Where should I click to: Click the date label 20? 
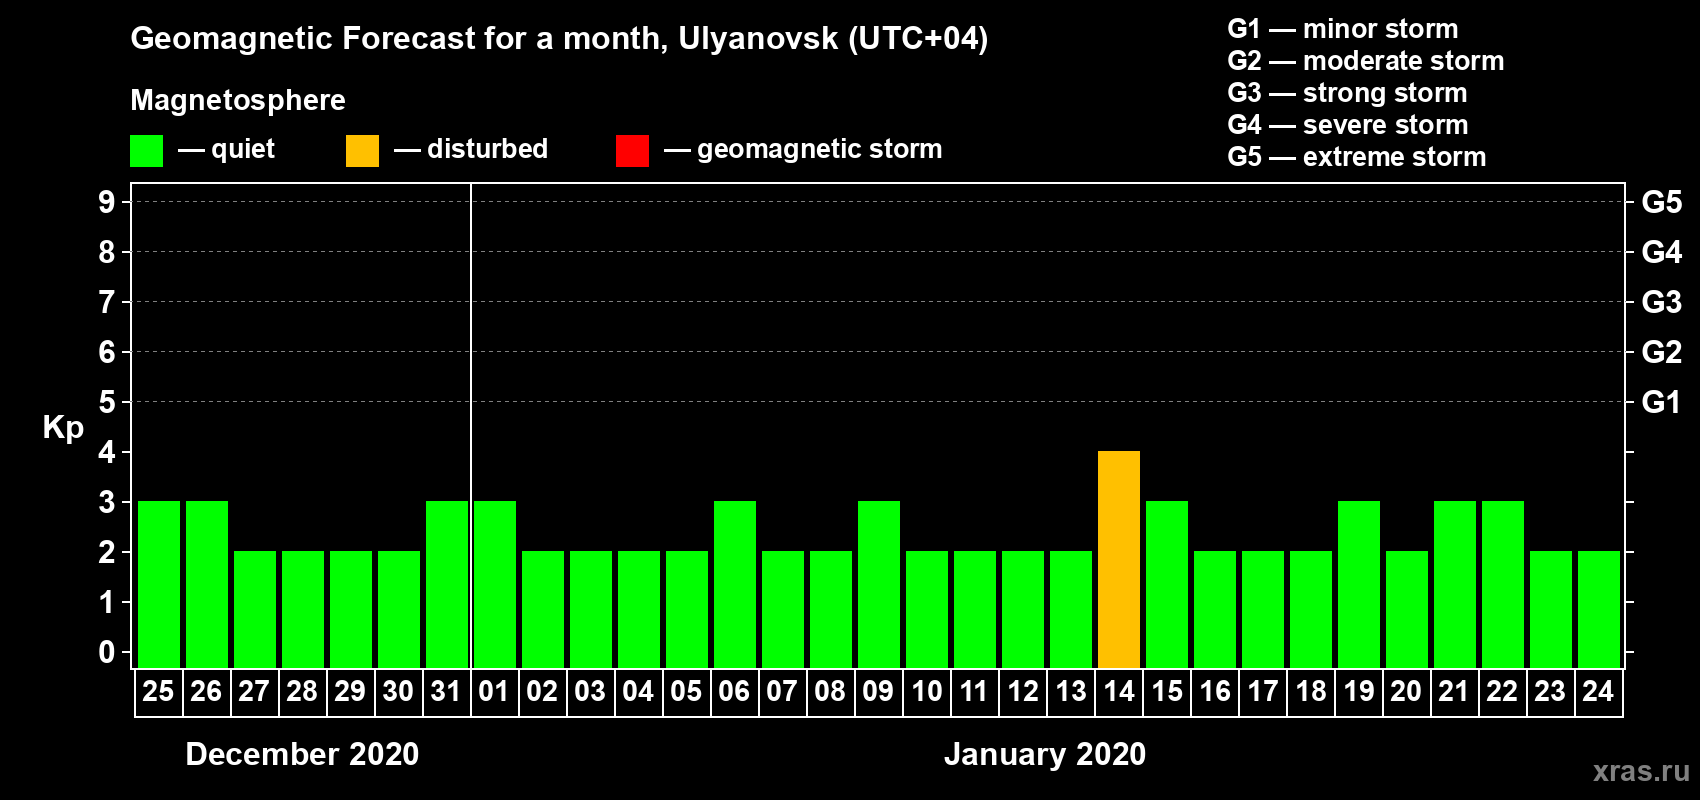[1406, 691]
